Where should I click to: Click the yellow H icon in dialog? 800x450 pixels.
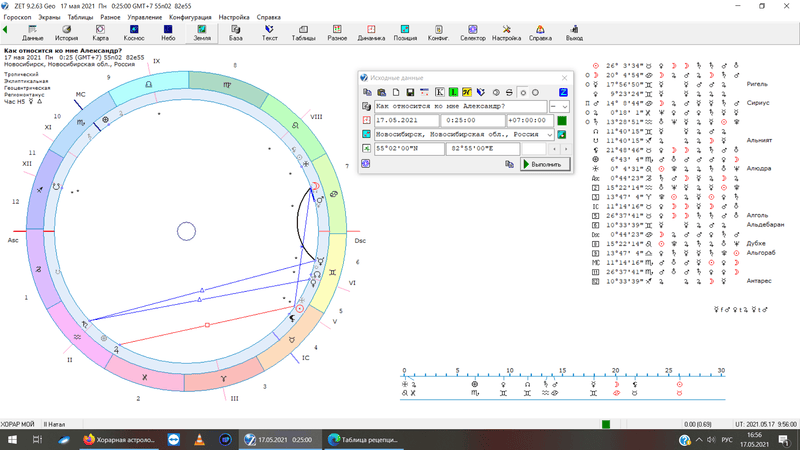click(467, 92)
